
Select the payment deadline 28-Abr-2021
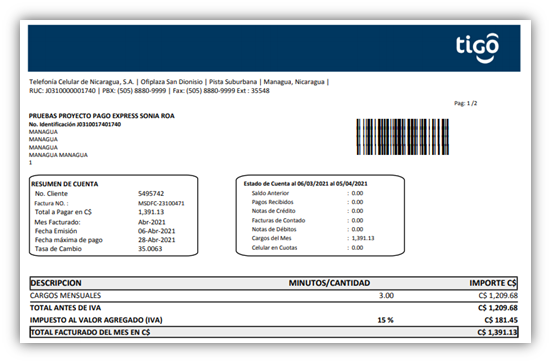pyautogui.click(x=157, y=240)
